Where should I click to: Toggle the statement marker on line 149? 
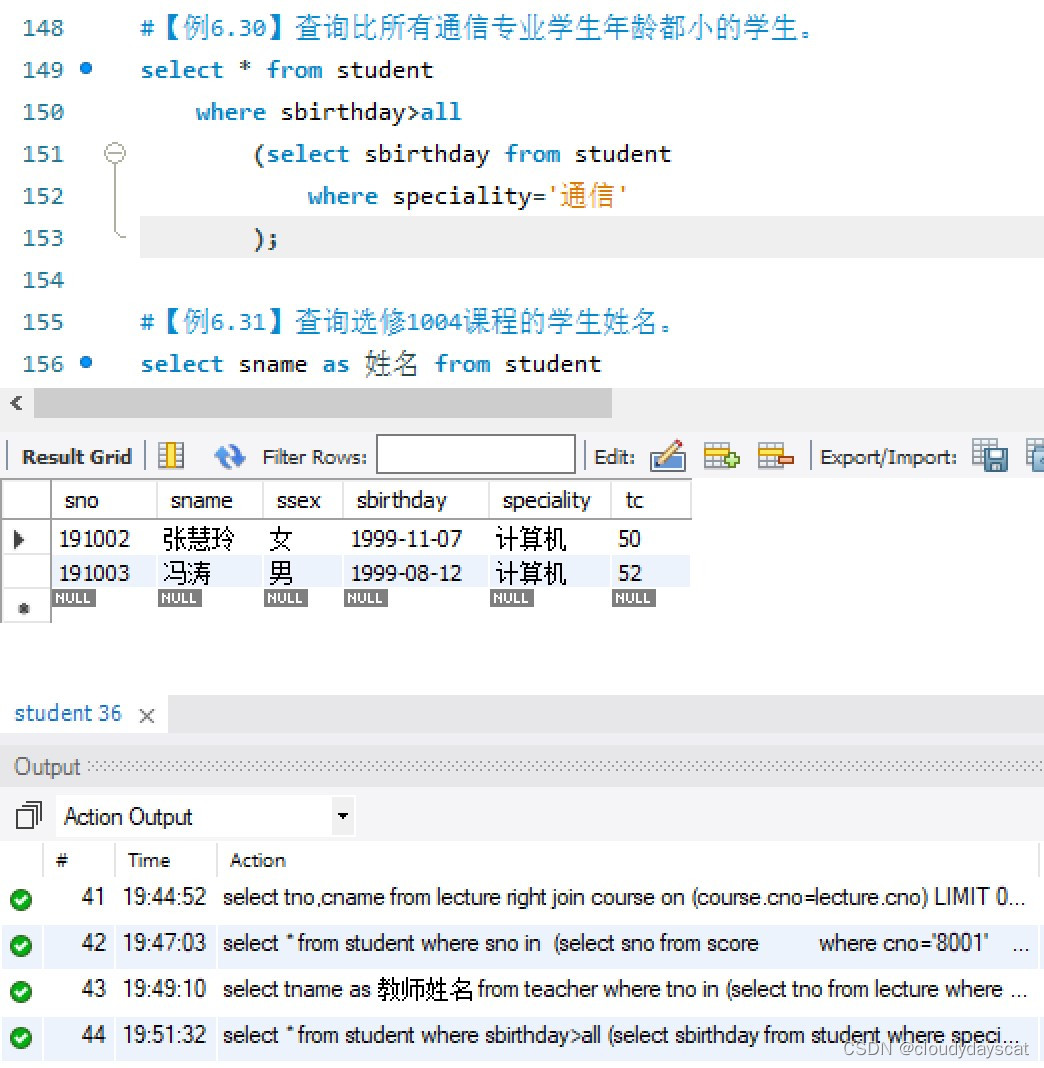pos(85,70)
